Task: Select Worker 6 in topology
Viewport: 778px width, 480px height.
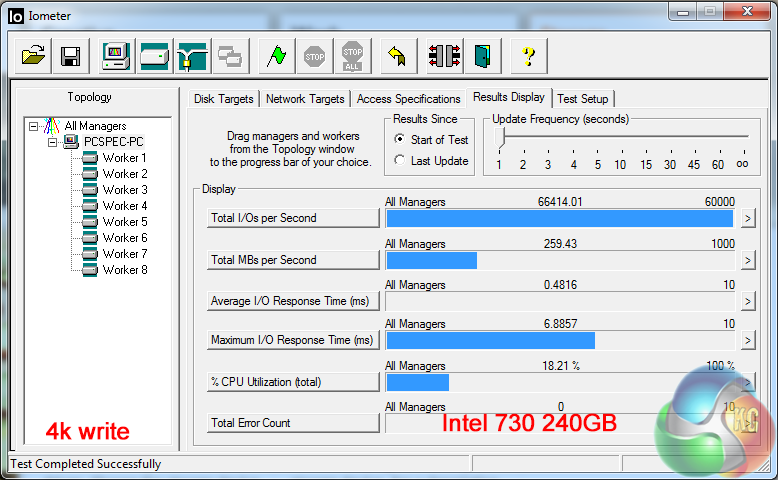Action: coord(125,238)
